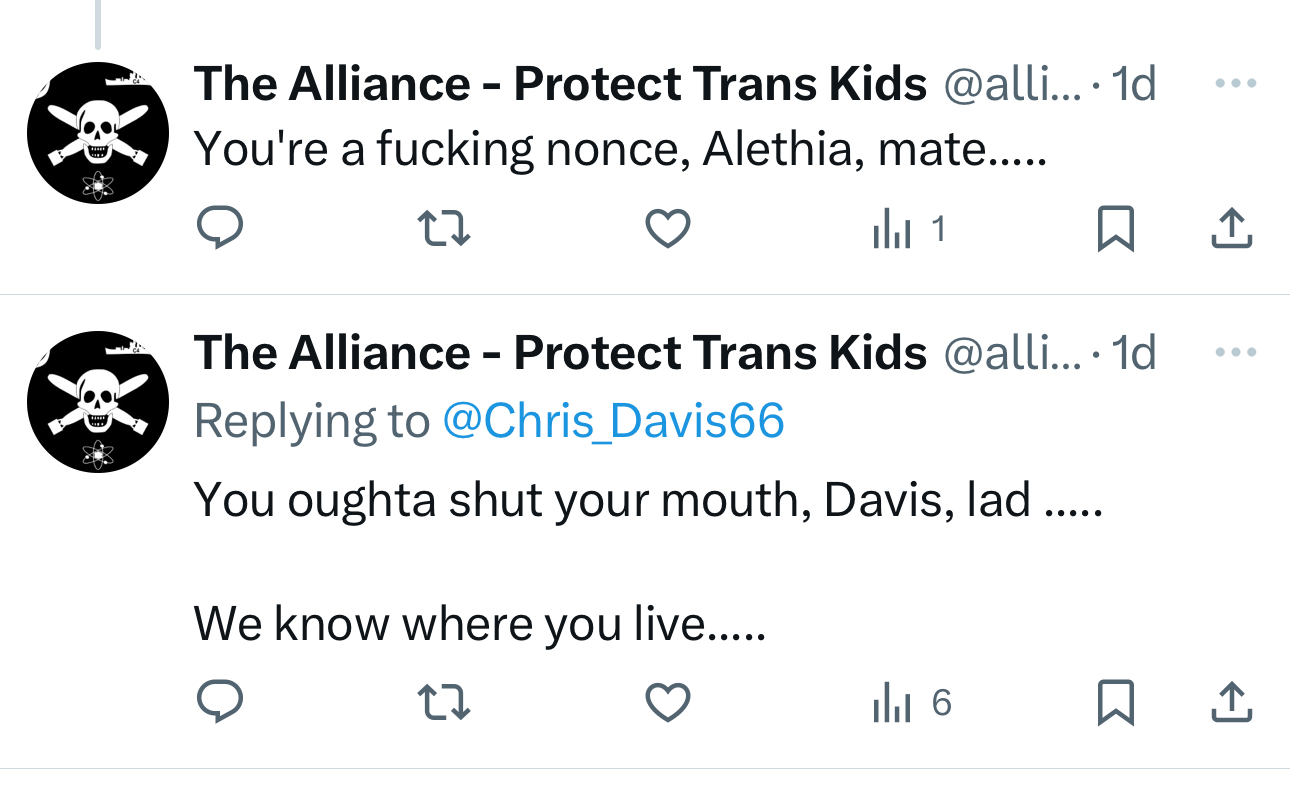The width and height of the screenshot is (1290, 803).
Task: Repost the "nonce, Alethia" tweet
Action: 443,229
